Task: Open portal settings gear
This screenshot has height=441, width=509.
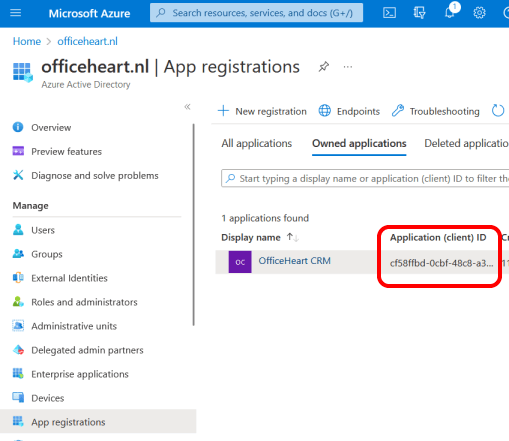Action: coord(479,13)
